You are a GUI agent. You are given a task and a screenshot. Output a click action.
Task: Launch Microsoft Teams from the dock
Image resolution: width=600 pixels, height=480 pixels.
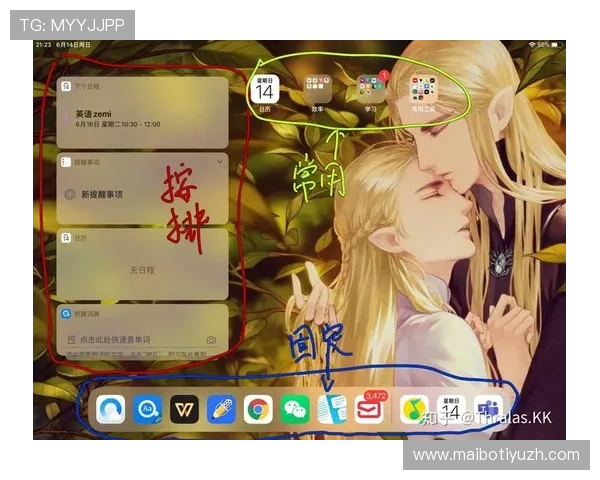(488, 409)
